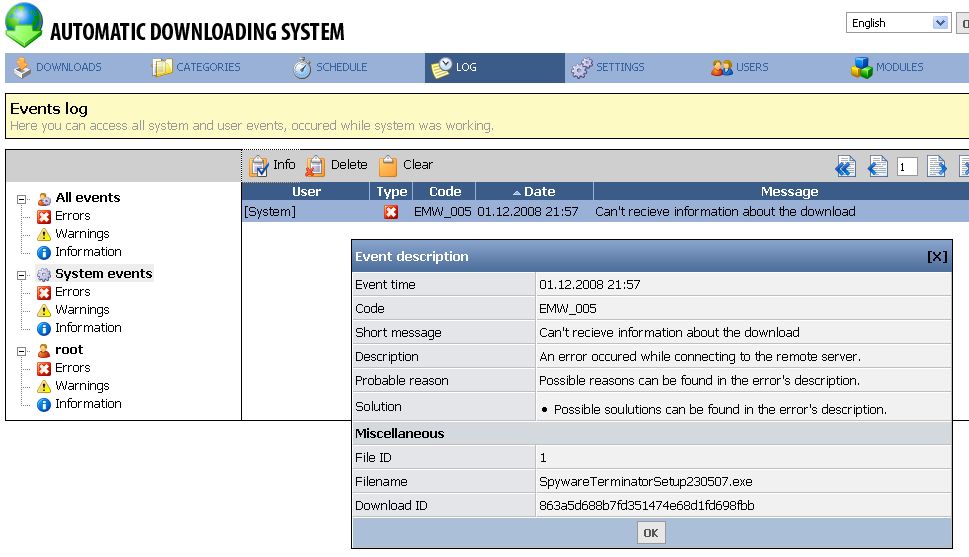Collapse the All events tree node

click(21, 198)
